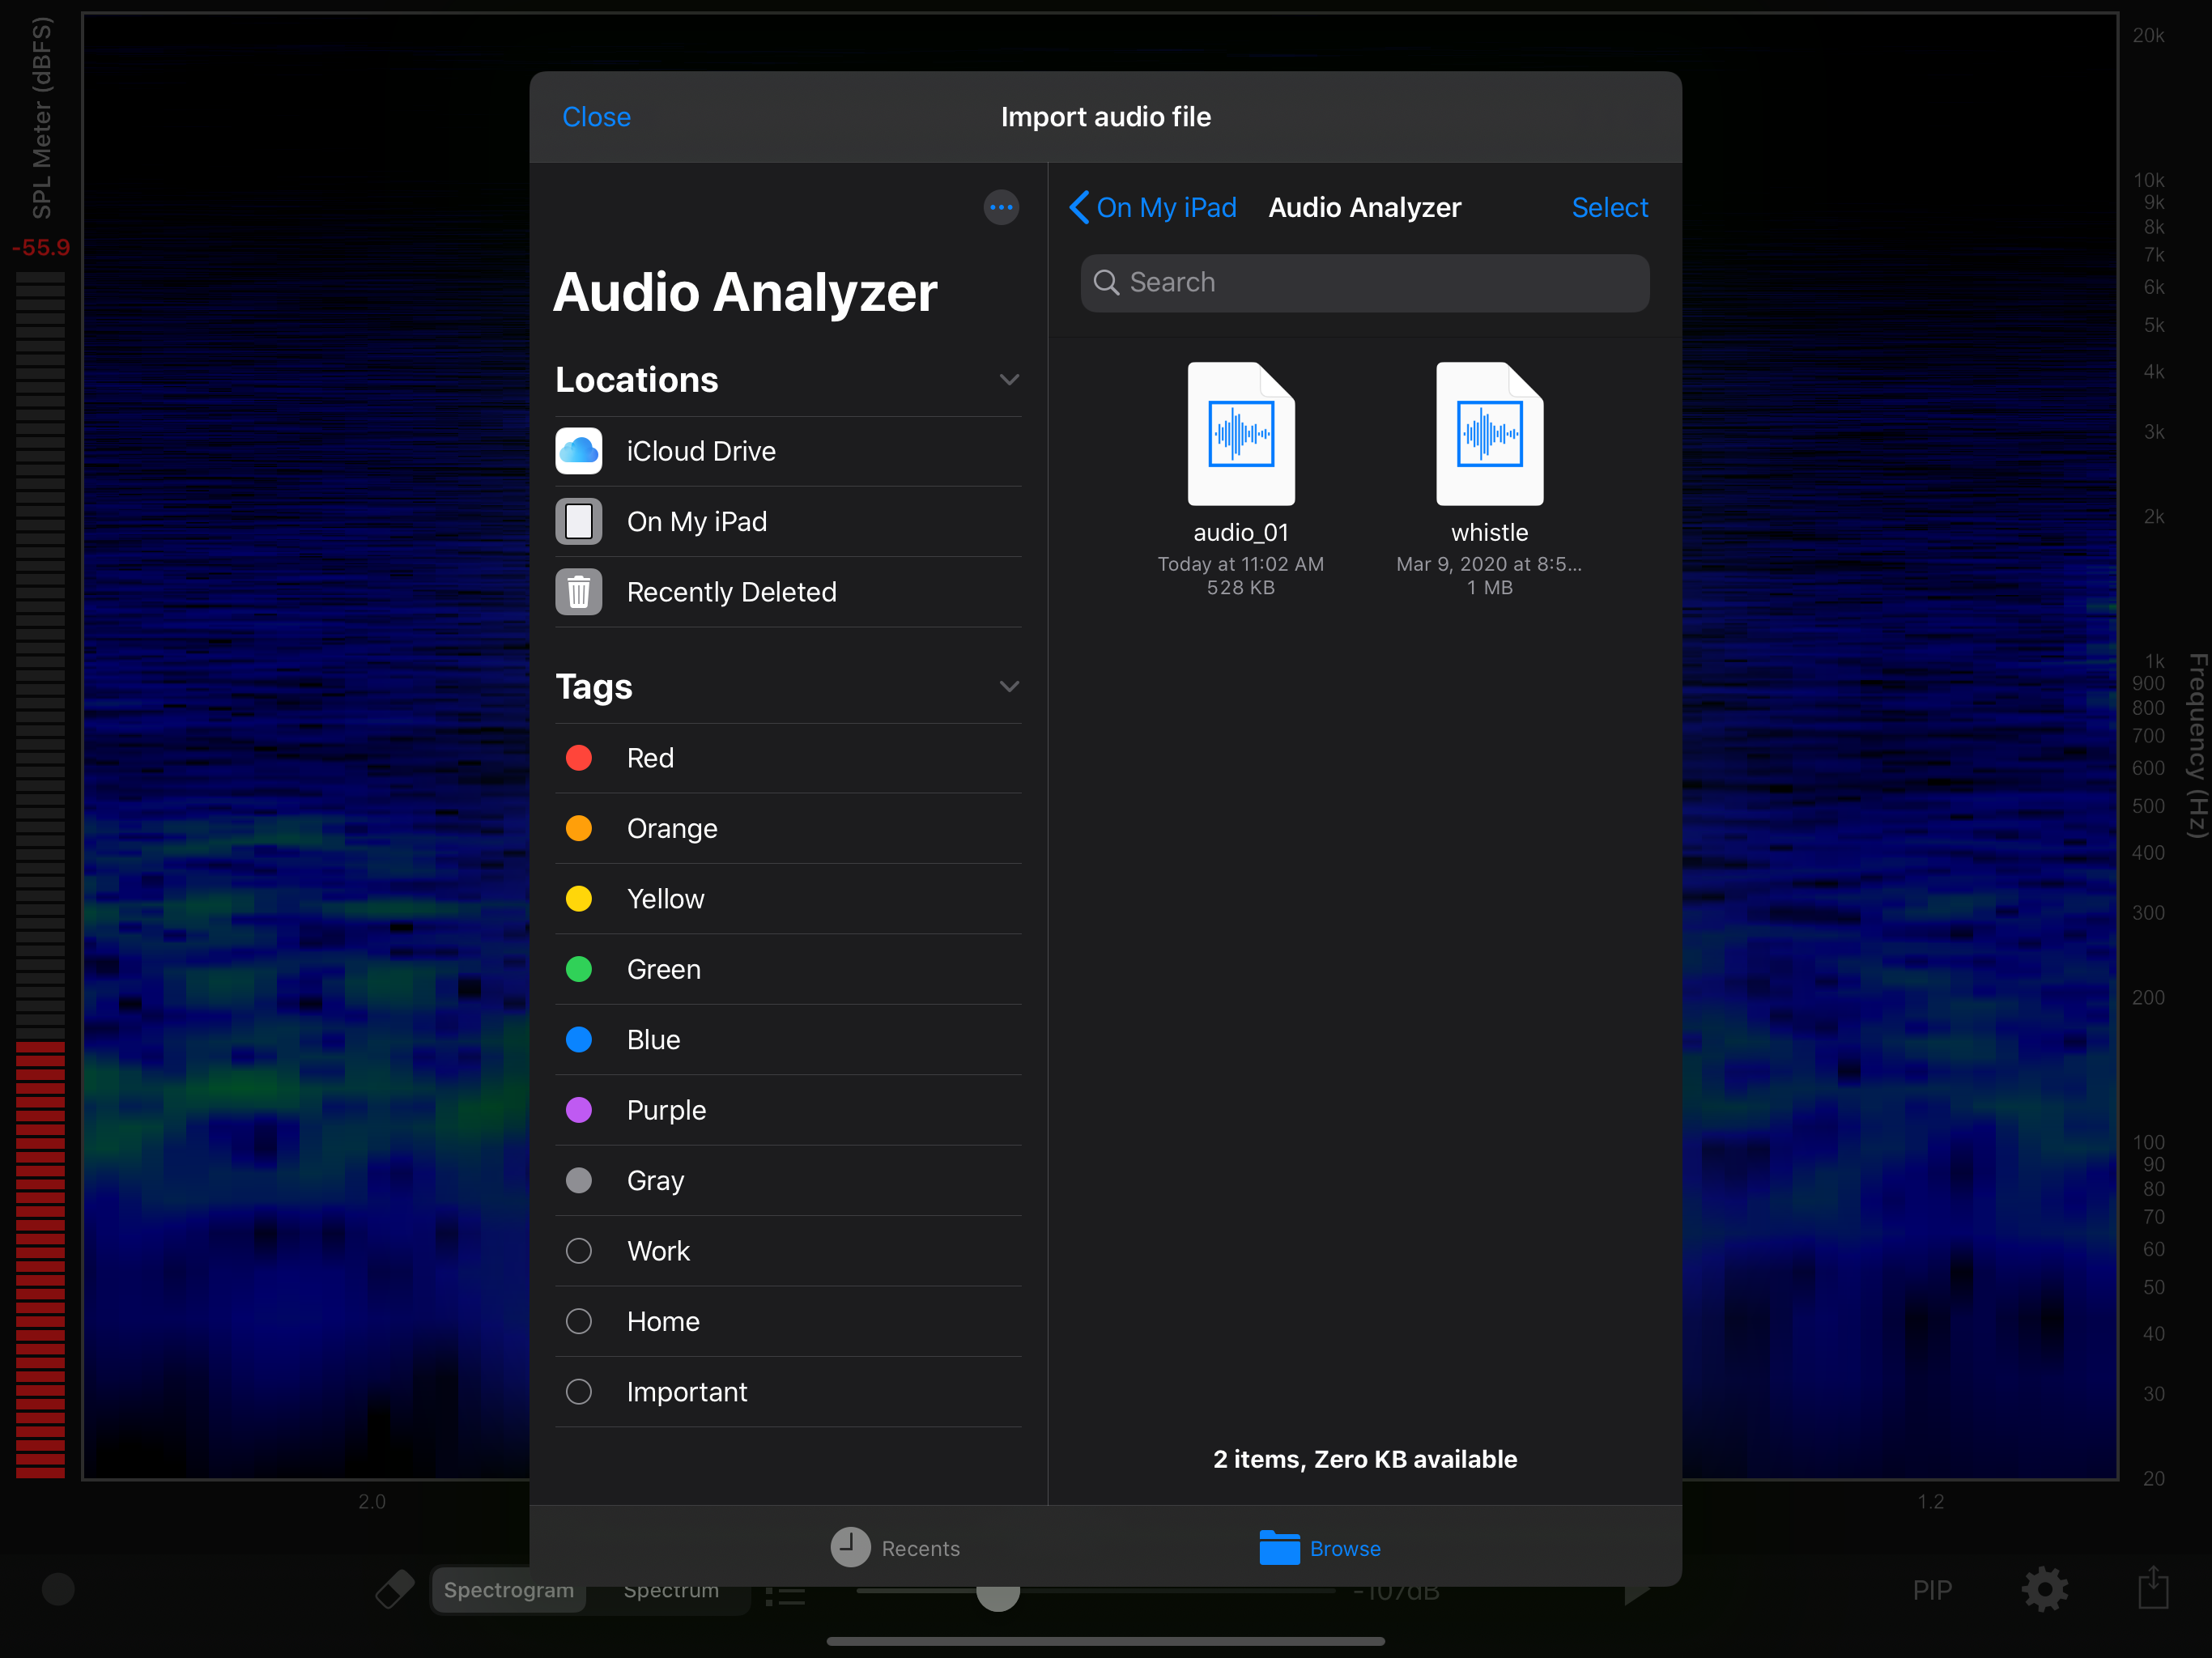Screen dimensions: 2212x1658
Task: Click the Search field
Action: click(x=1365, y=283)
